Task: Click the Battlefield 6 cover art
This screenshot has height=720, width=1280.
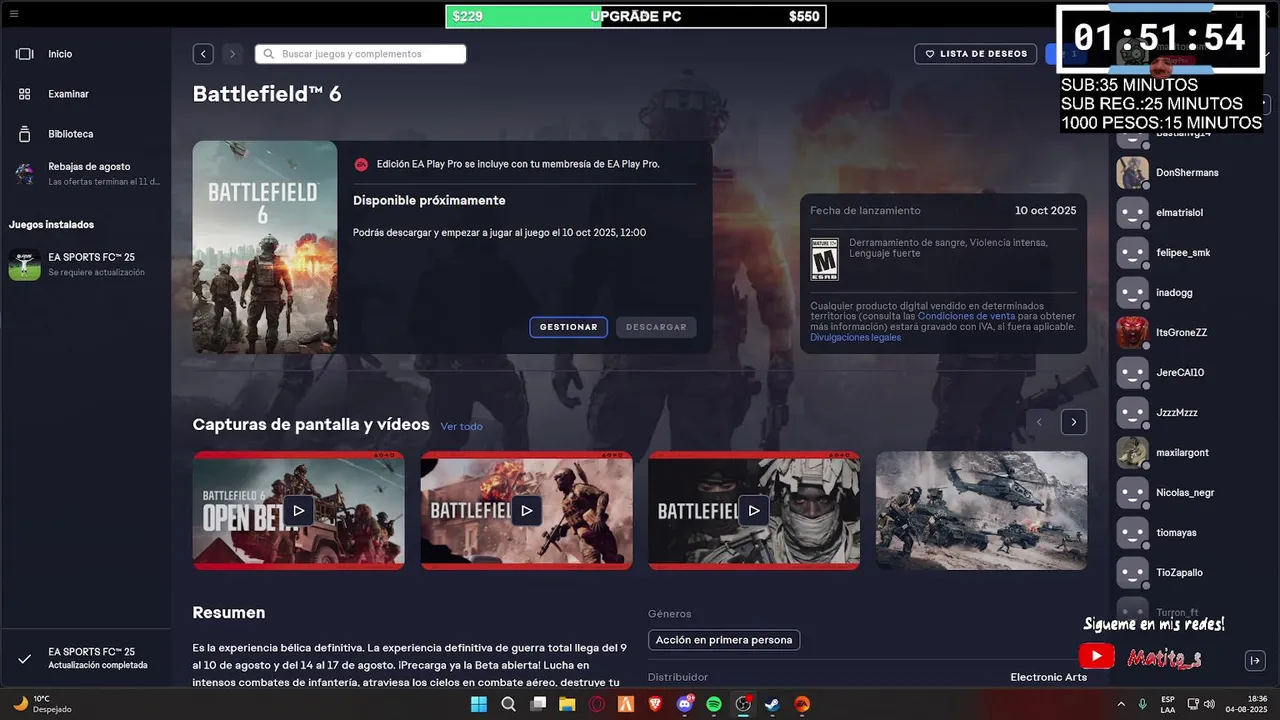Action: [265, 247]
